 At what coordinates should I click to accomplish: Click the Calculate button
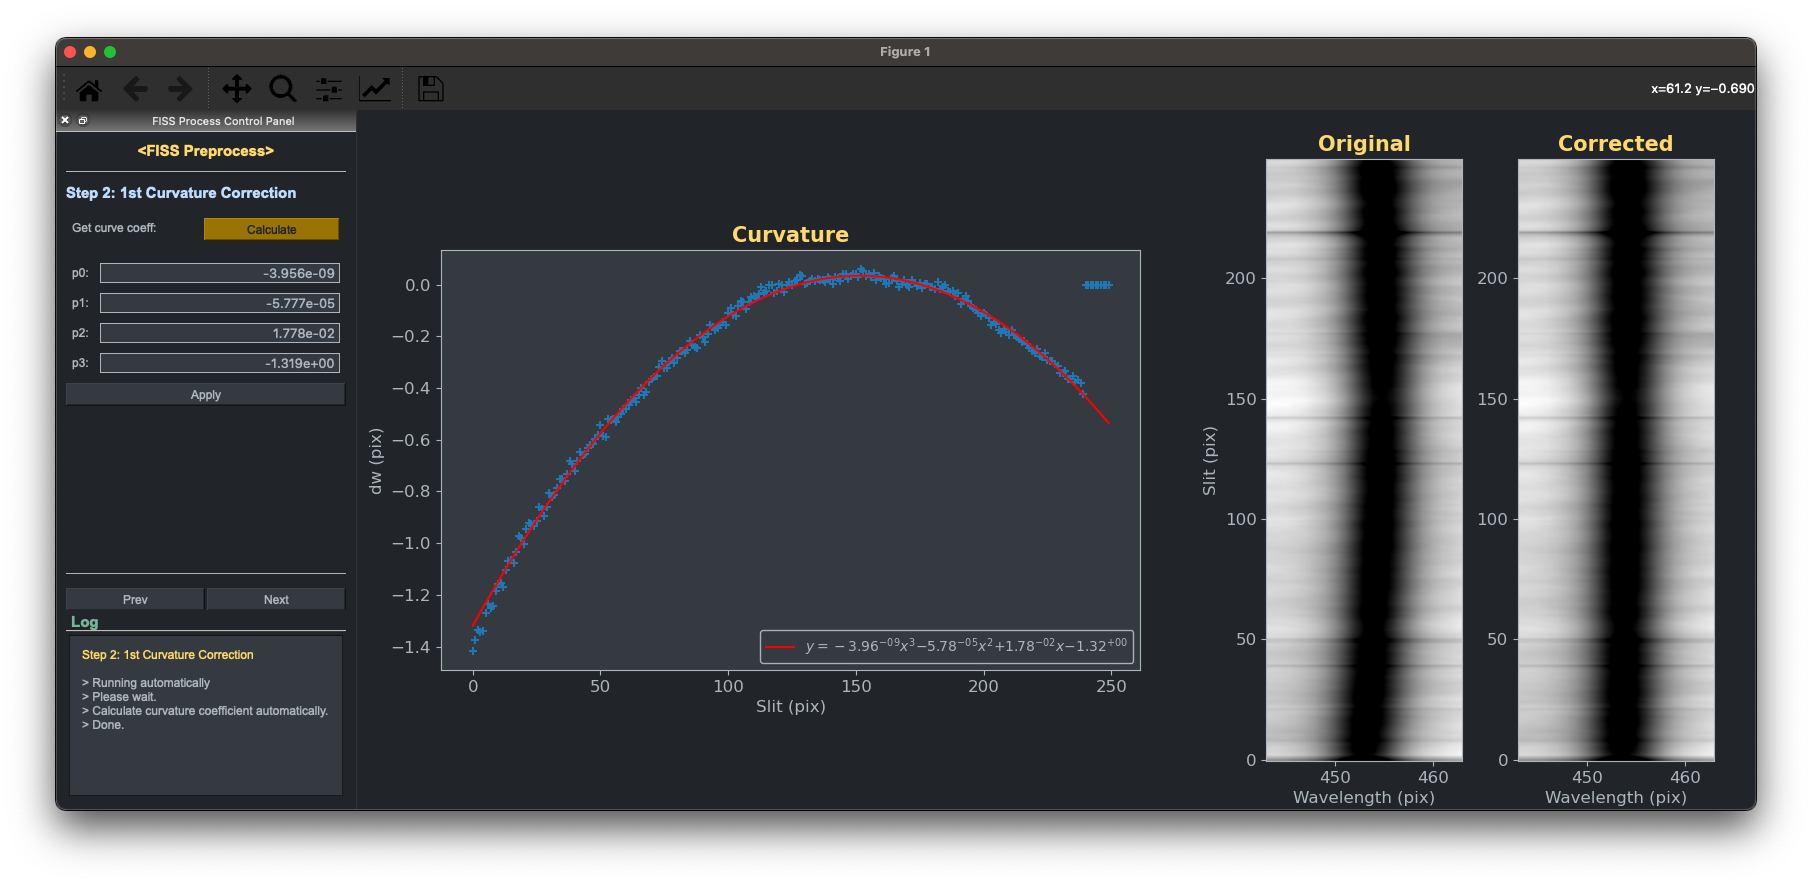point(271,229)
